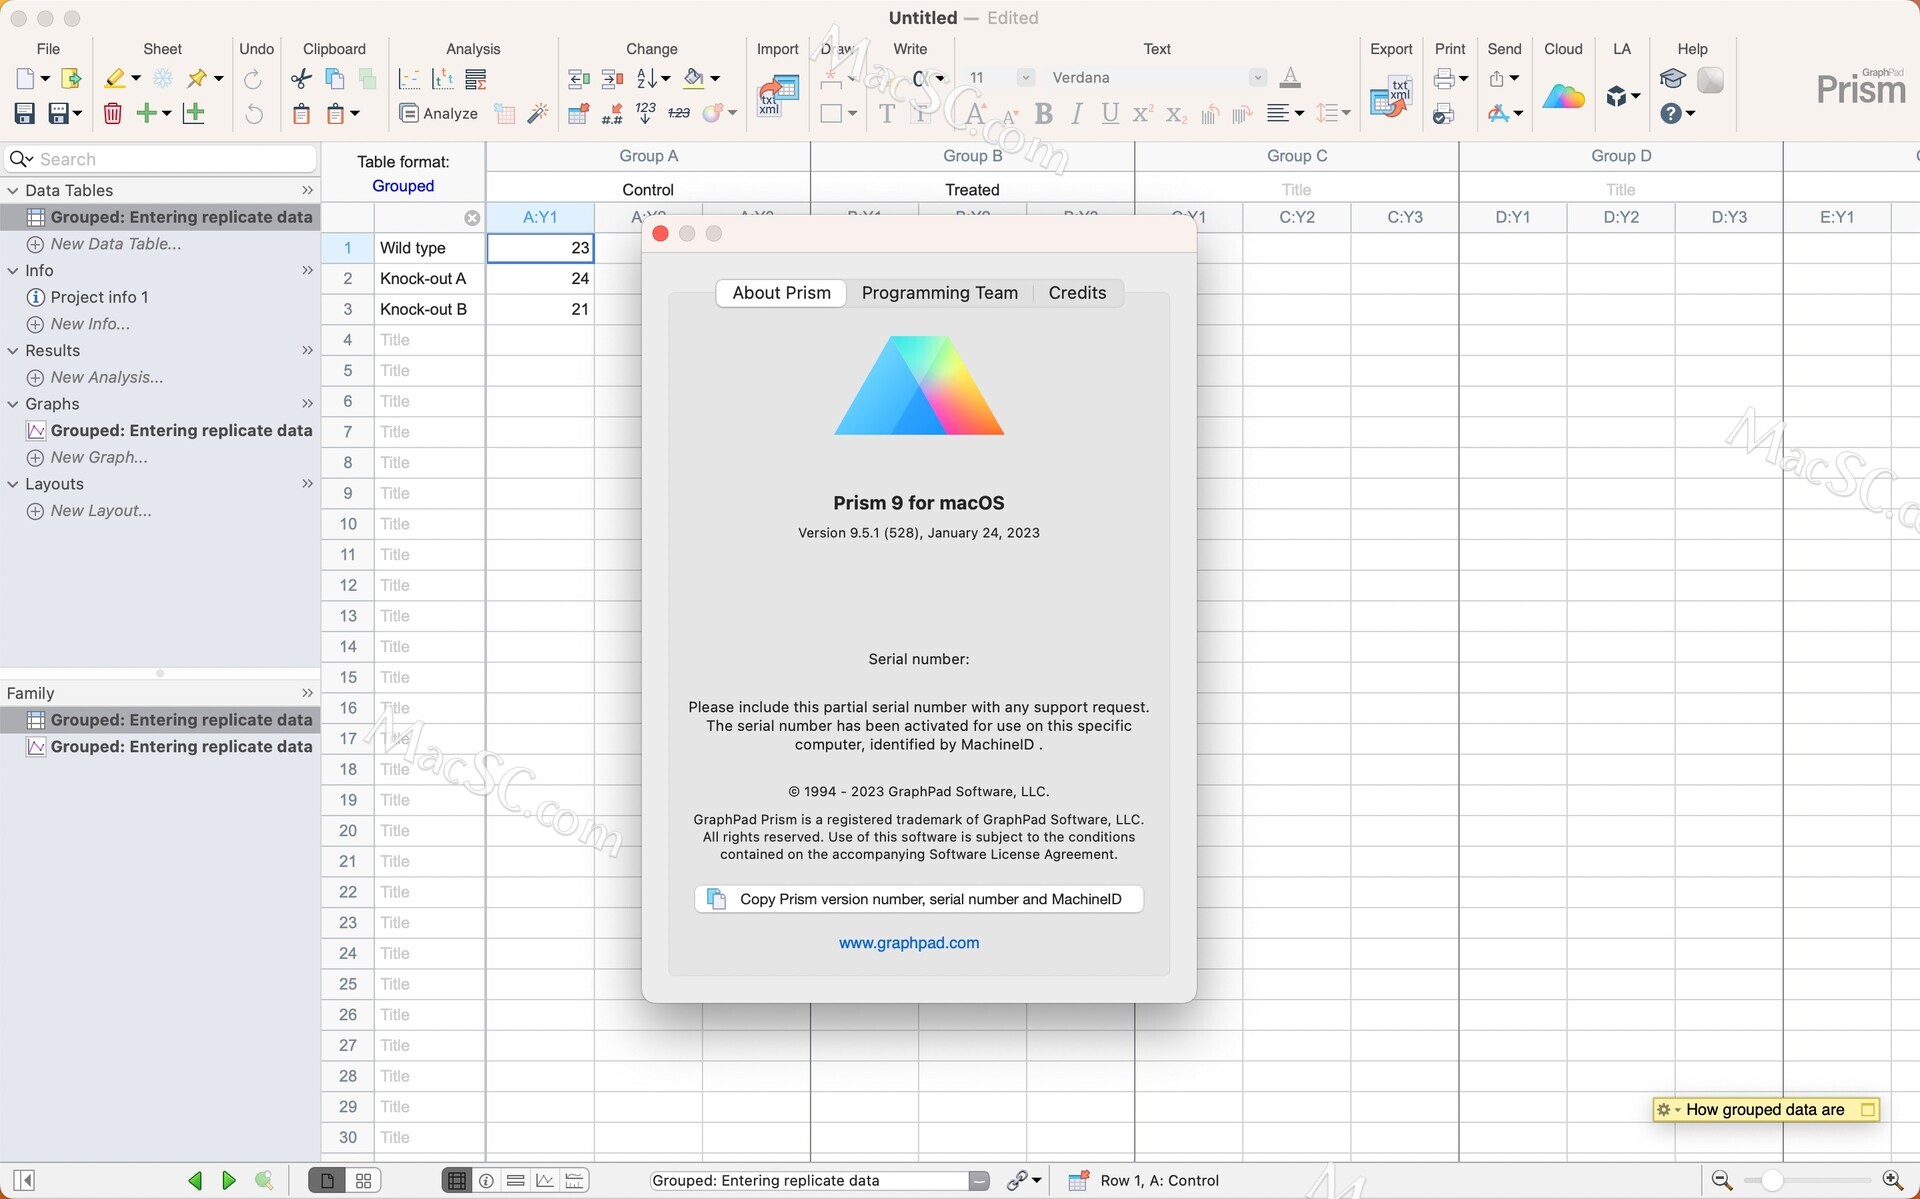1920x1199 pixels.
Task: Click the Print preview printer-check icon
Action: click(x=1443, y=114)
